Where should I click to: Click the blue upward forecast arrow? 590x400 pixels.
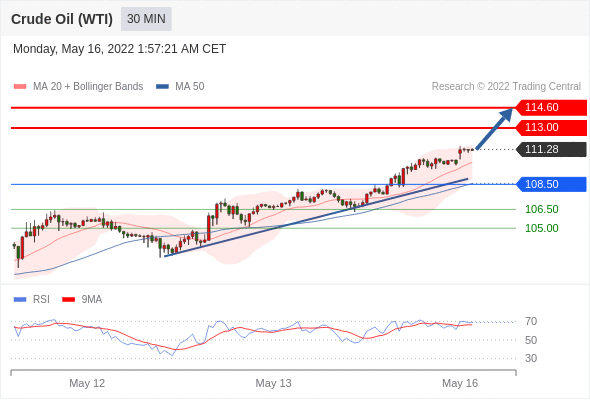(x=494, y=128)
